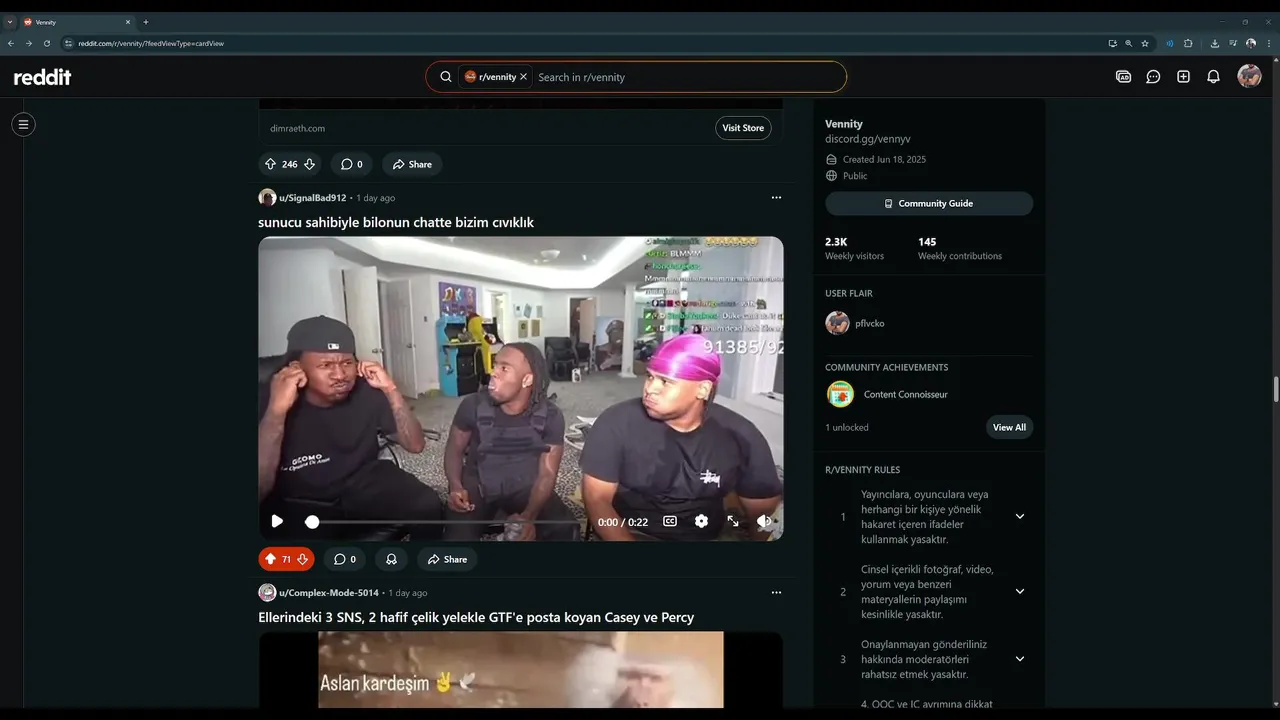Click the zoom magnifier in address bar
This screenshot has height=720, width=1280.
click(1129, 43)
